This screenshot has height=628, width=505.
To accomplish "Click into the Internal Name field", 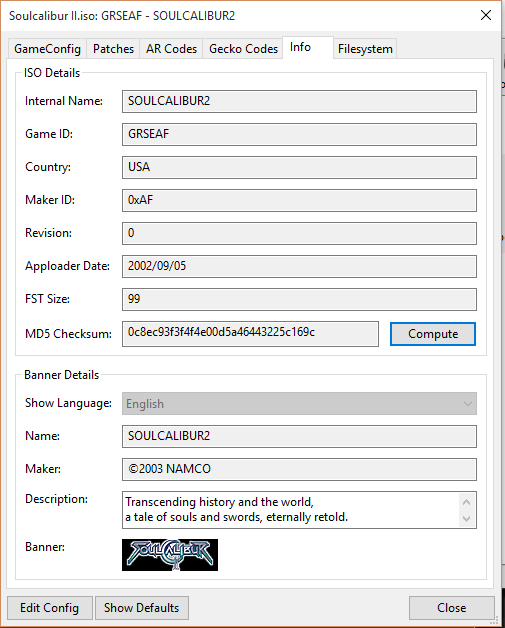I will coord(299,101).
